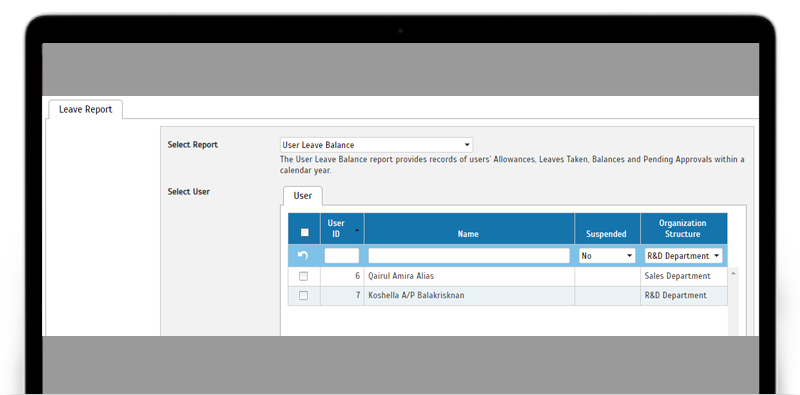Click User ID cell showing 6
This screenshot has height=395, width=800.
click(x=342, y=276)
